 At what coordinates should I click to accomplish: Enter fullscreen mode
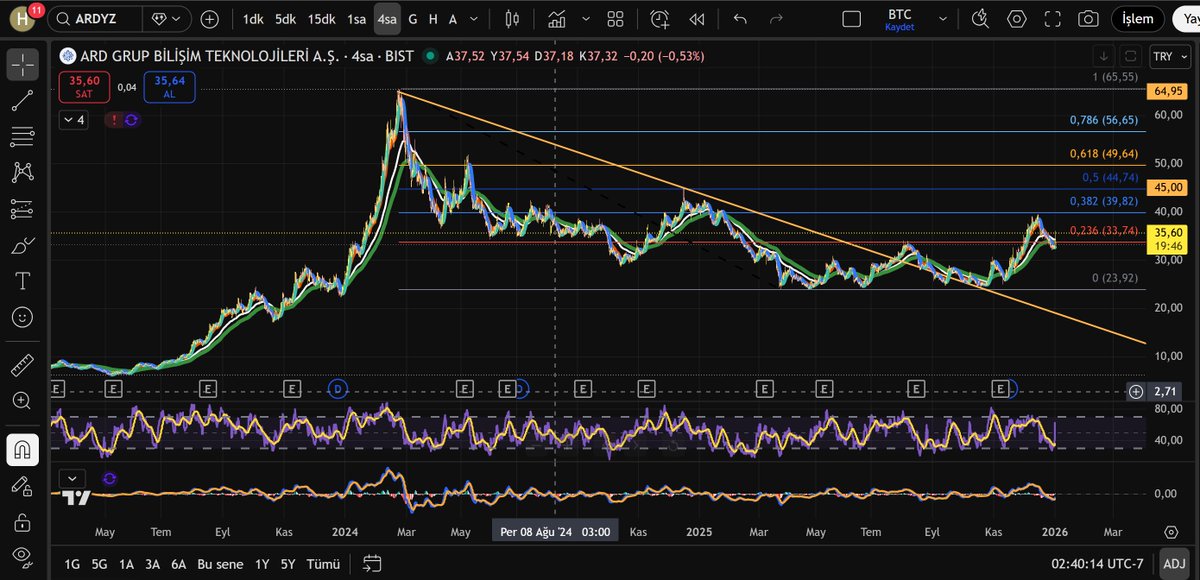pyautogui.click(x=1052, y=18)
